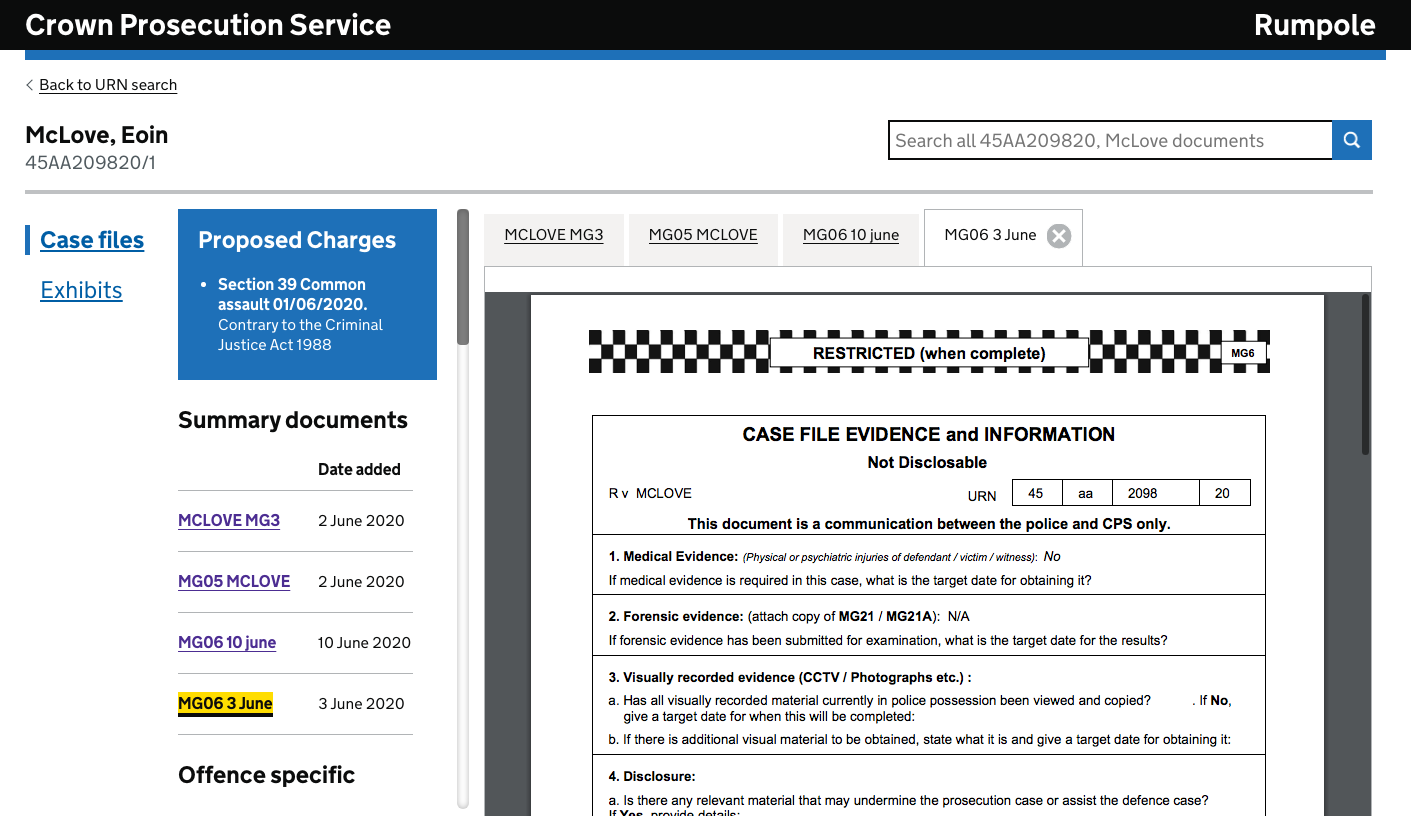Open MCLOVE MG3 in summary documents list
Screen dimensions: 1411x816
[229, 520]
